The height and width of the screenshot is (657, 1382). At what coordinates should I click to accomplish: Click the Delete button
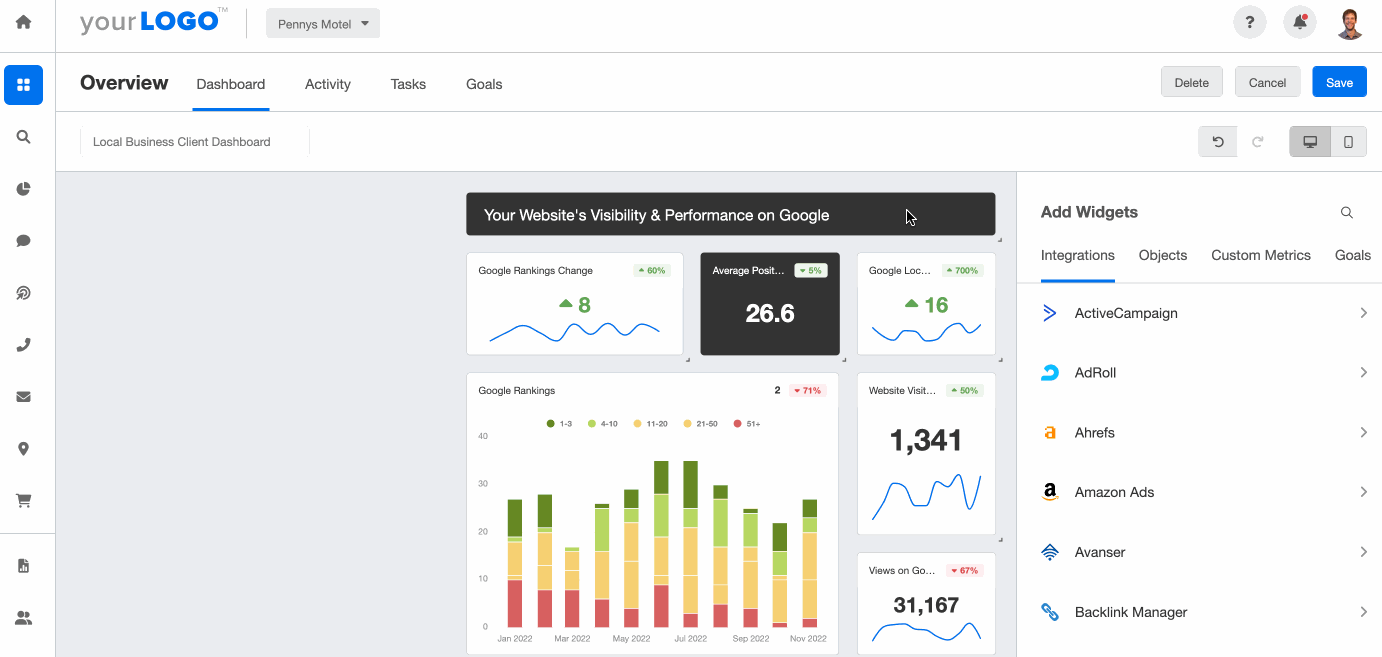[x=1191, y=82]
